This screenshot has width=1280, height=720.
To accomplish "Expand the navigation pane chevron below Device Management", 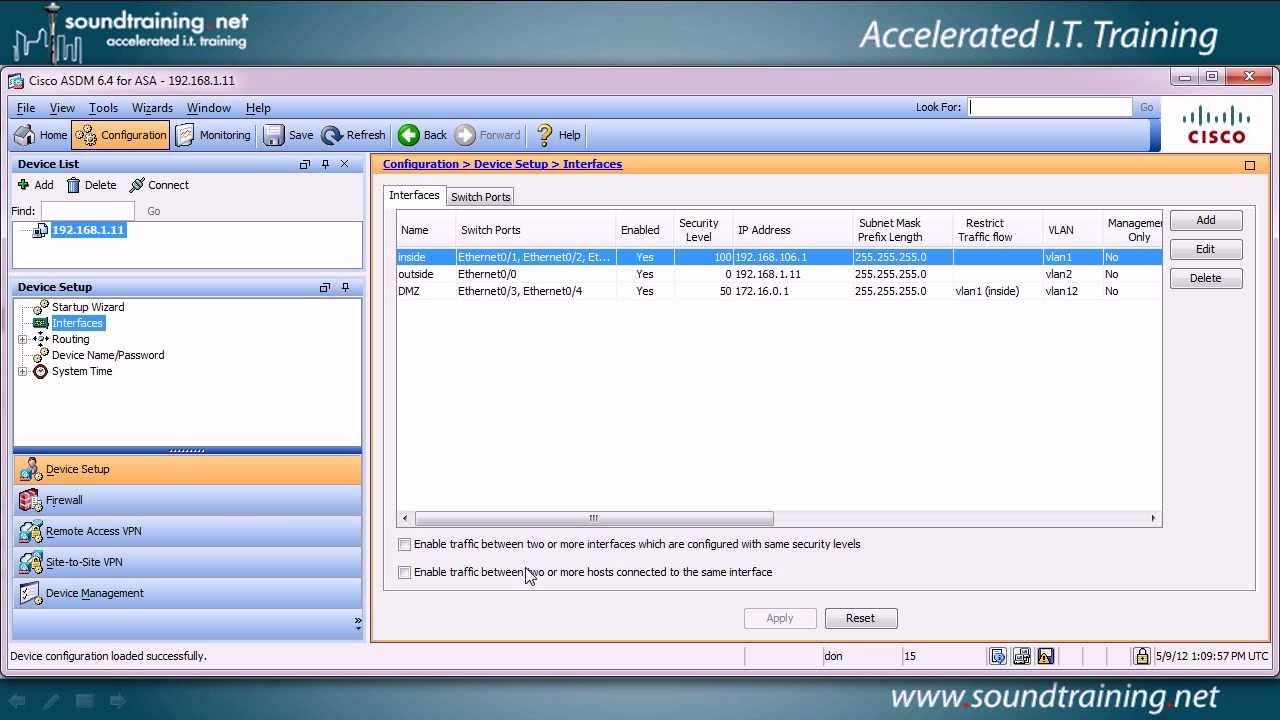I will 358,622.
